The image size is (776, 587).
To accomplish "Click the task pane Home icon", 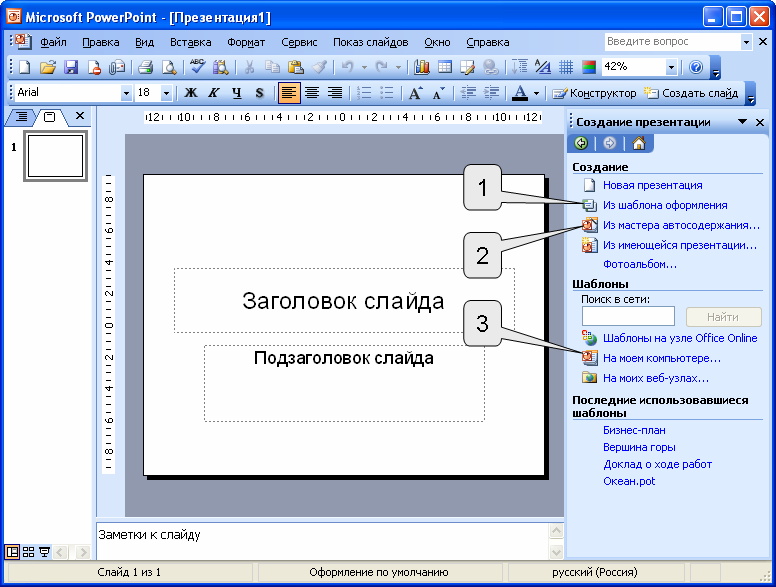I will coord(639,144).
